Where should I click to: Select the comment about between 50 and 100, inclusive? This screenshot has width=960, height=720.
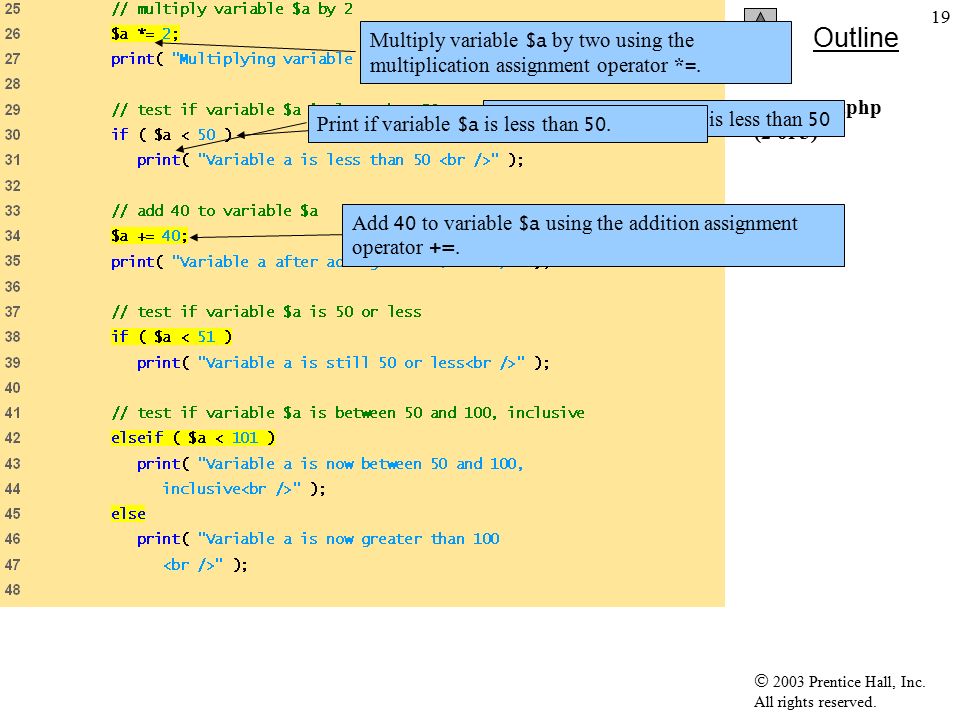348,413
